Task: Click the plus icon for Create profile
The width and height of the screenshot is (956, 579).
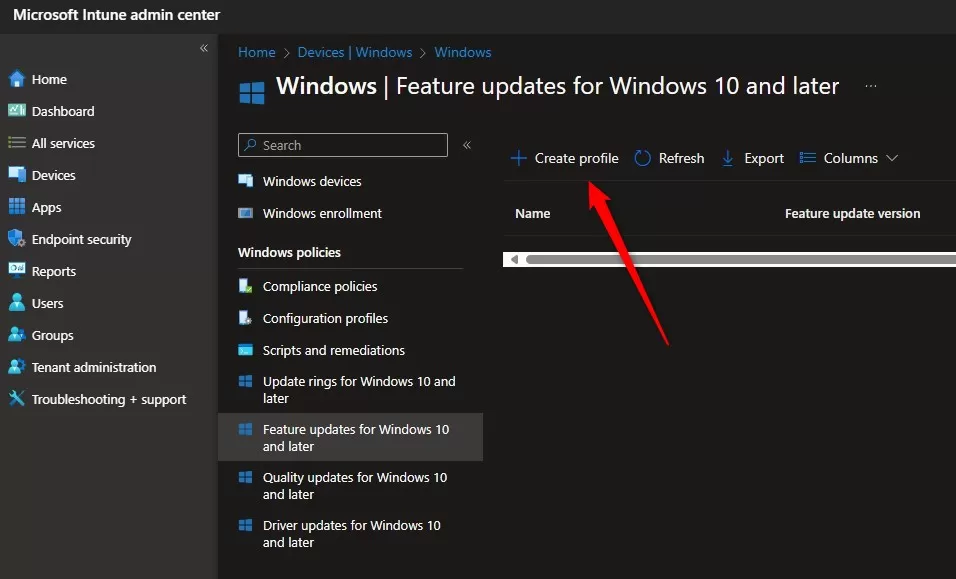Action: [x=518, y=158]
